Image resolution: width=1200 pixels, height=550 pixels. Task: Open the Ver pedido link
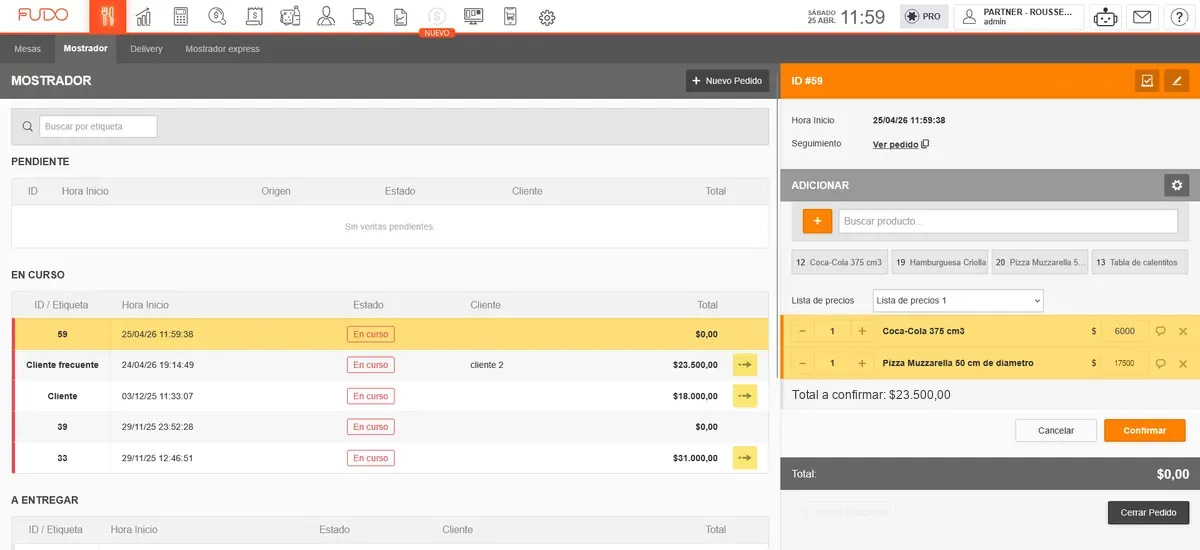(895, 144)
